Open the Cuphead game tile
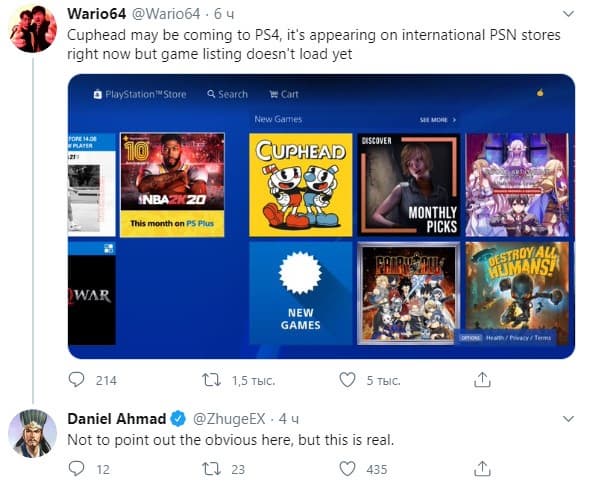This screenshot has height=483, width=590. (301, 185)
